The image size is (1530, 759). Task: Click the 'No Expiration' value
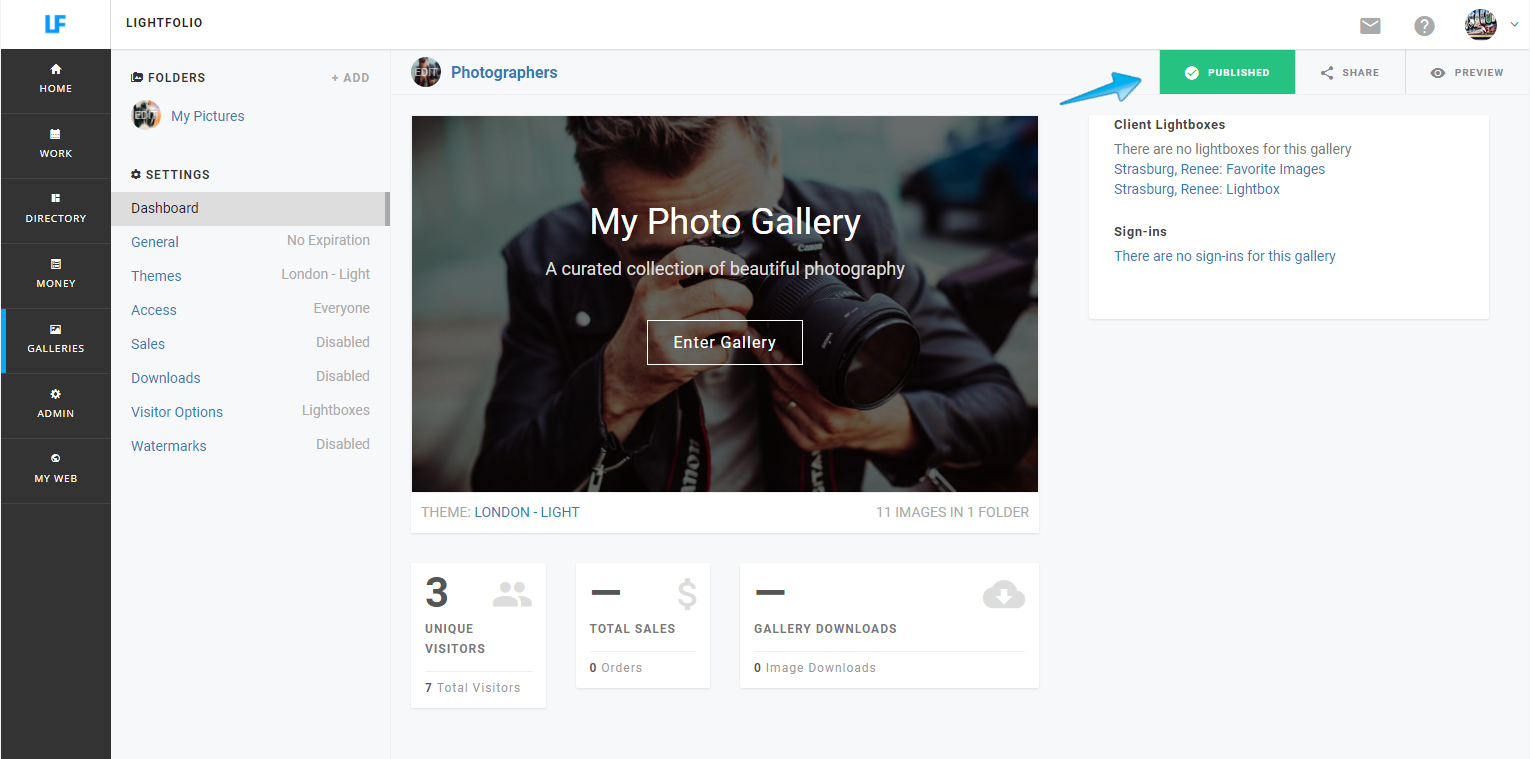(x=328, y=240)
